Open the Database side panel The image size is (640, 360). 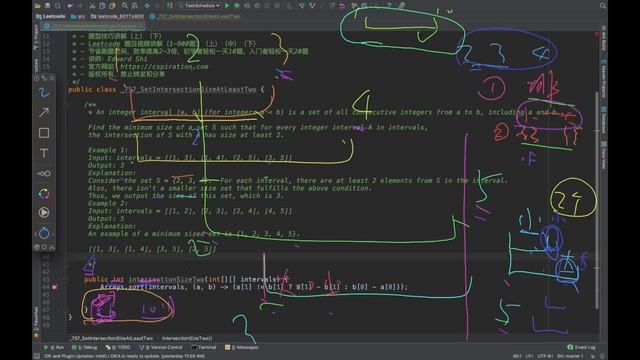coord(603,120)
